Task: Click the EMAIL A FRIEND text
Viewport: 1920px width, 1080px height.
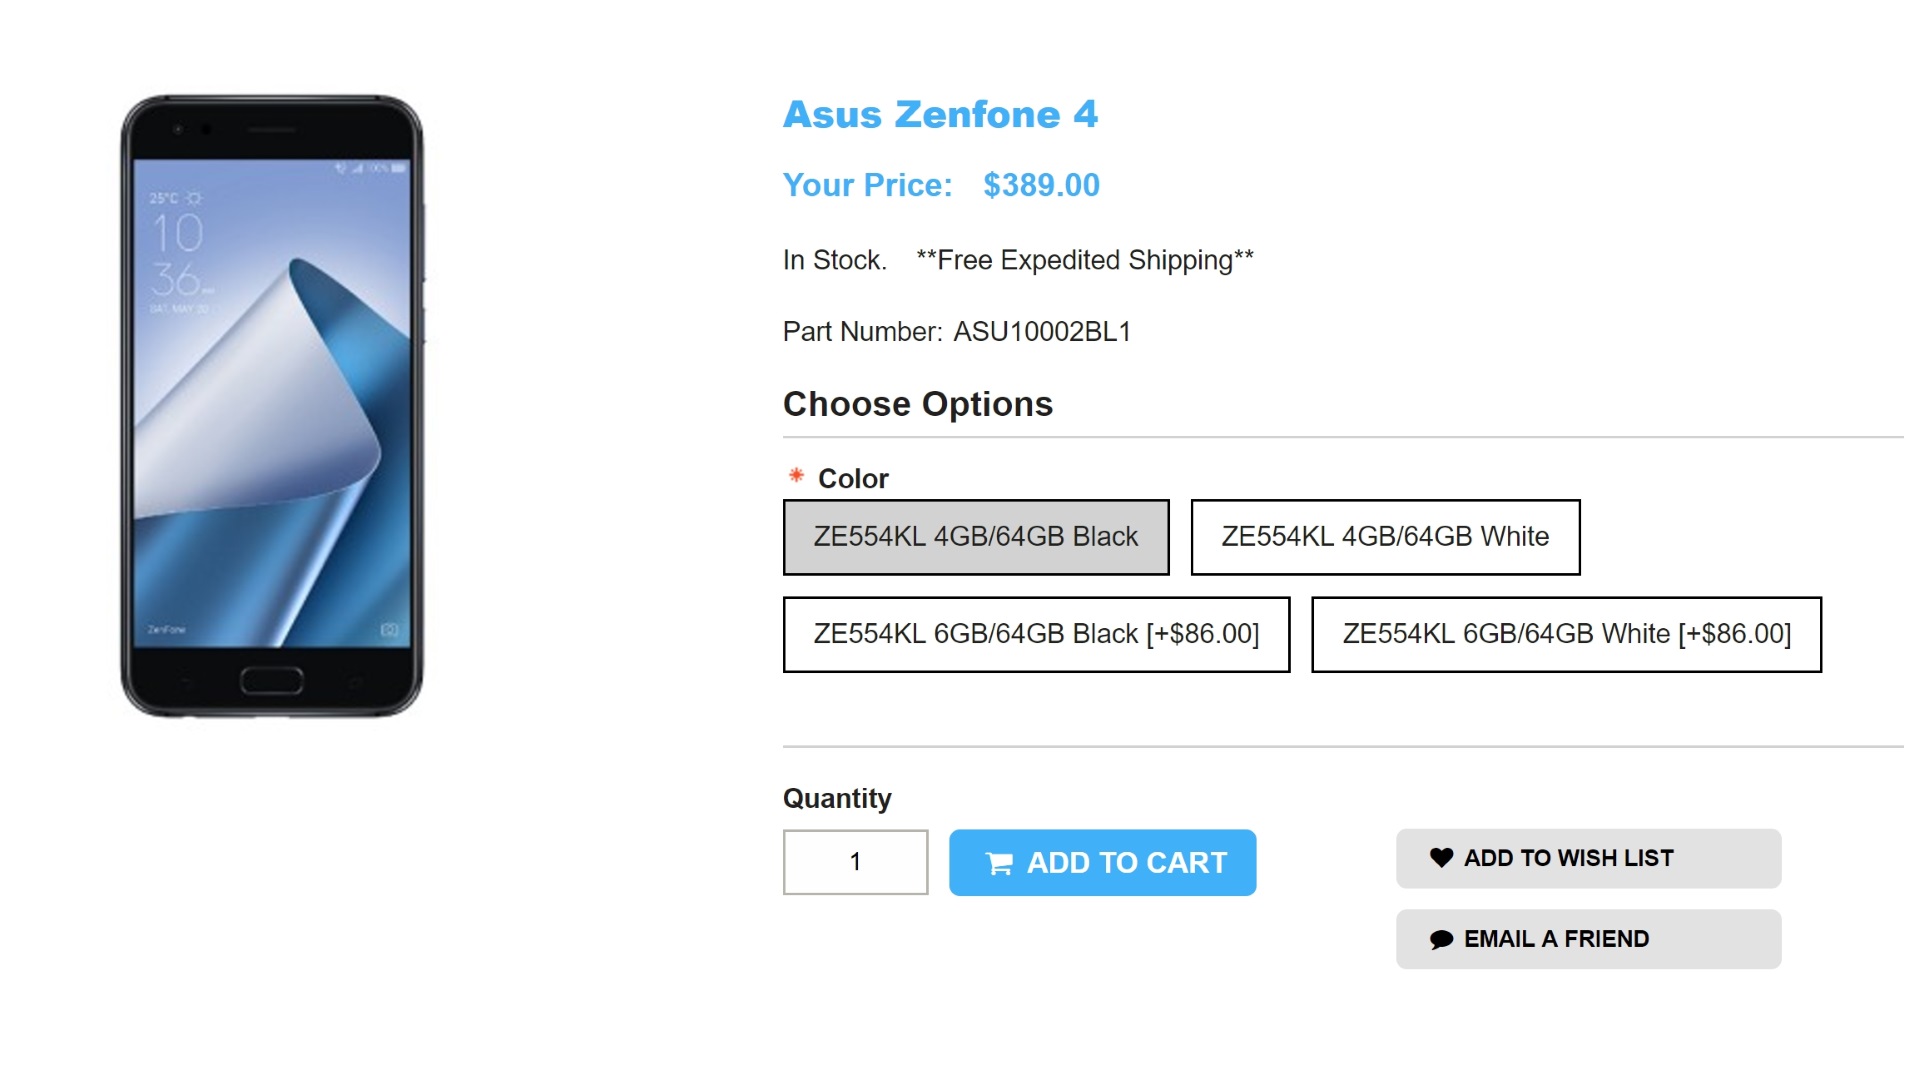Action: pyautogui.click(x=1556, y=939)
